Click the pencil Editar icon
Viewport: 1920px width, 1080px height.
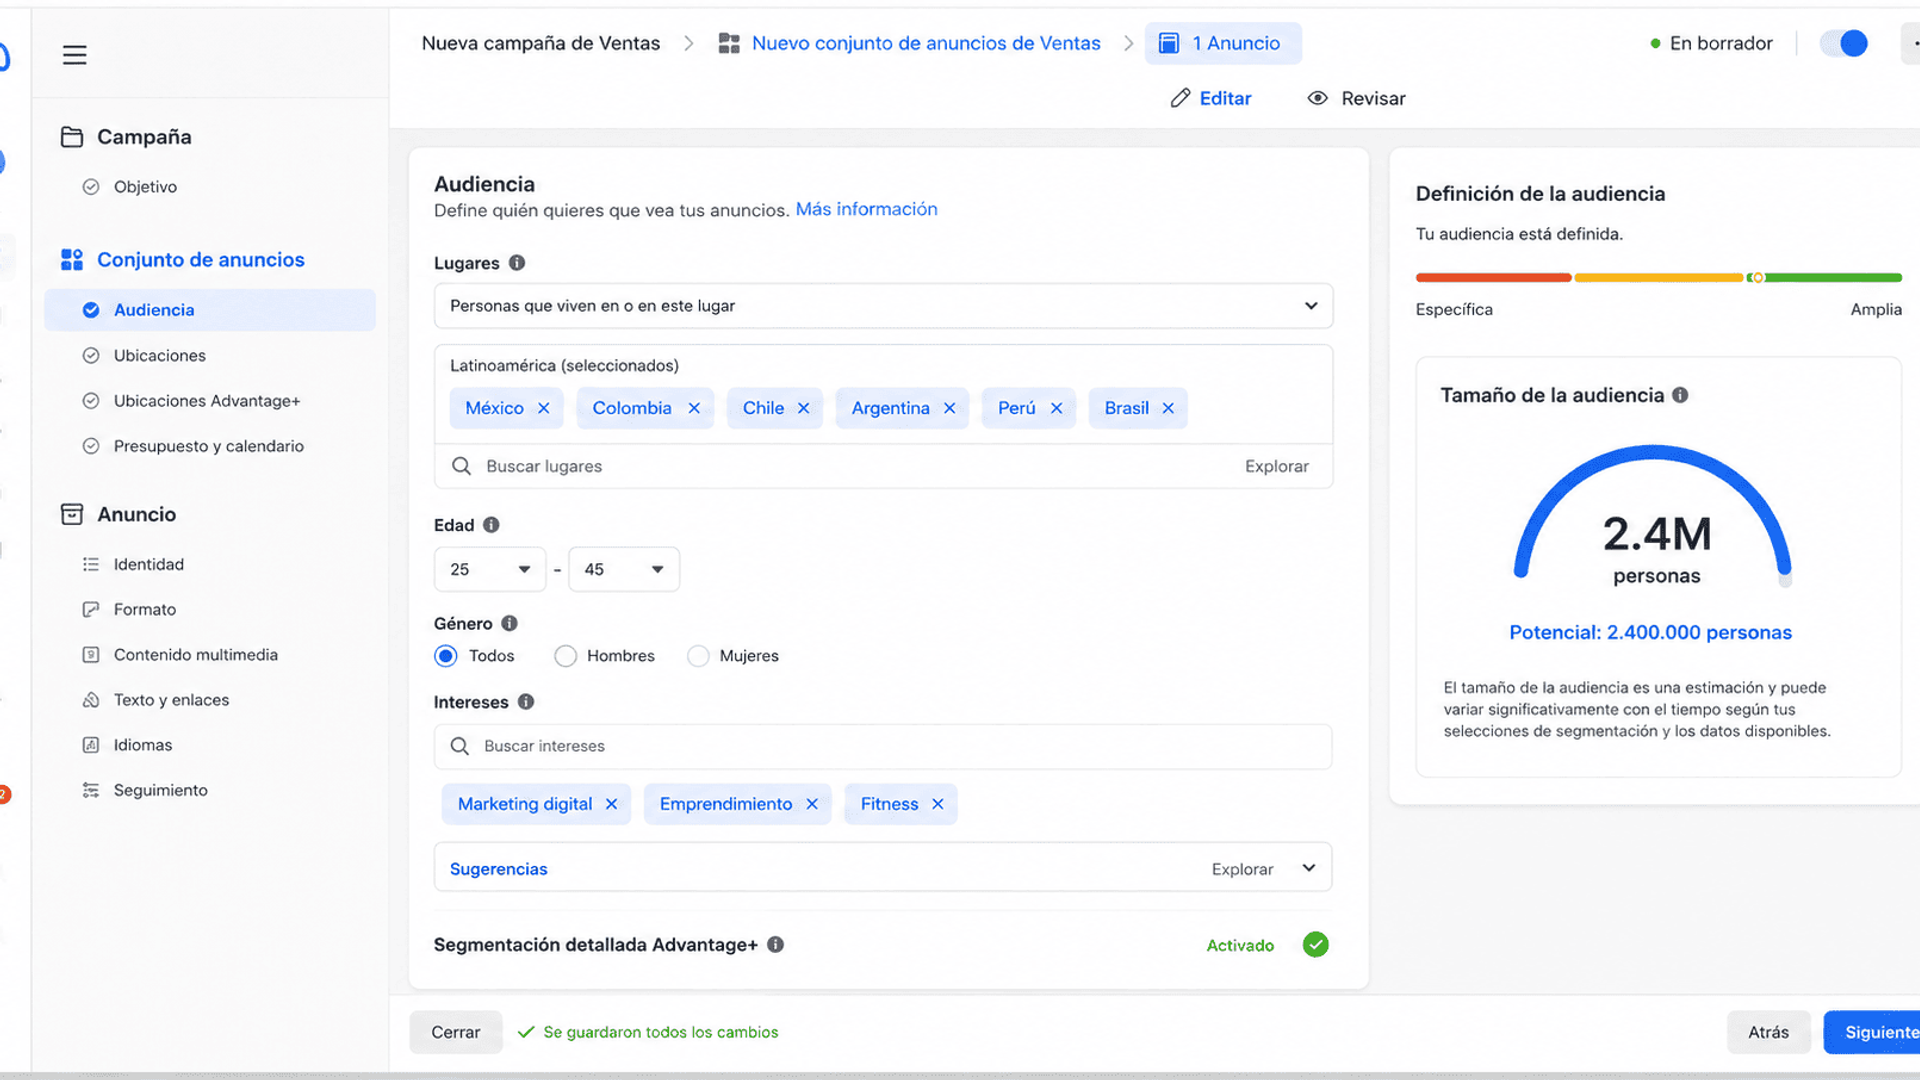point(1181,98)
